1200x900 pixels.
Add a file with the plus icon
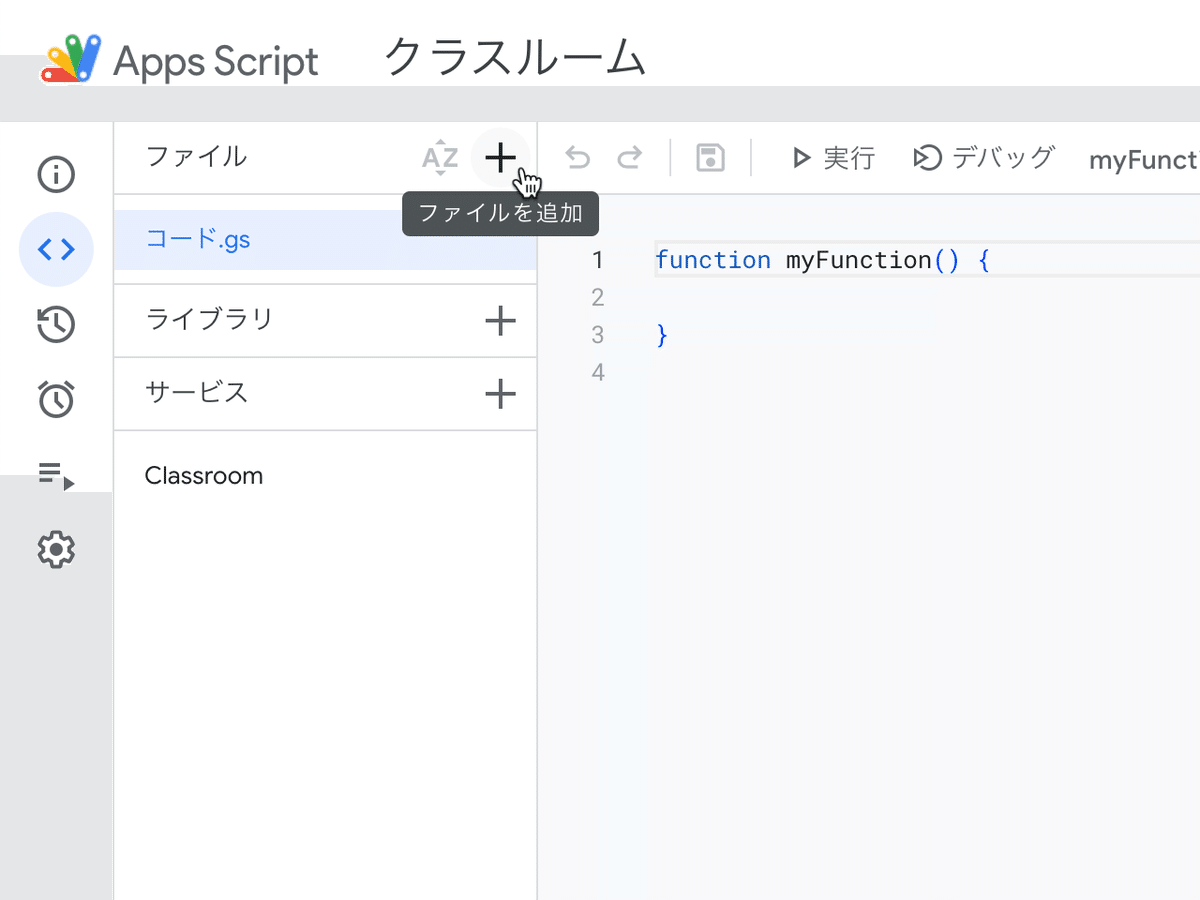500,157
